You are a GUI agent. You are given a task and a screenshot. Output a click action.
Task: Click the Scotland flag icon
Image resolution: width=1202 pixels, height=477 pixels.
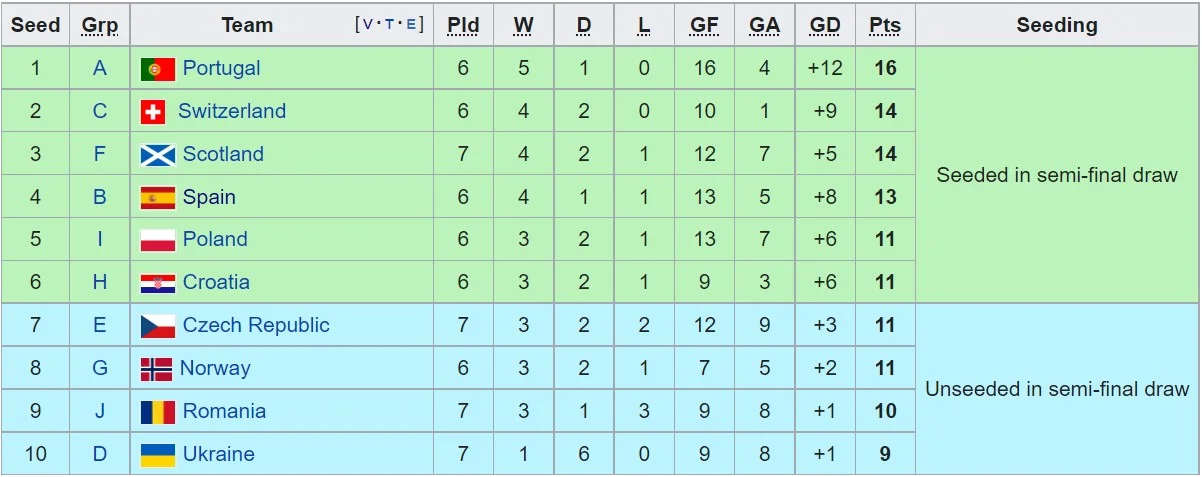click(x=157, y=155)
